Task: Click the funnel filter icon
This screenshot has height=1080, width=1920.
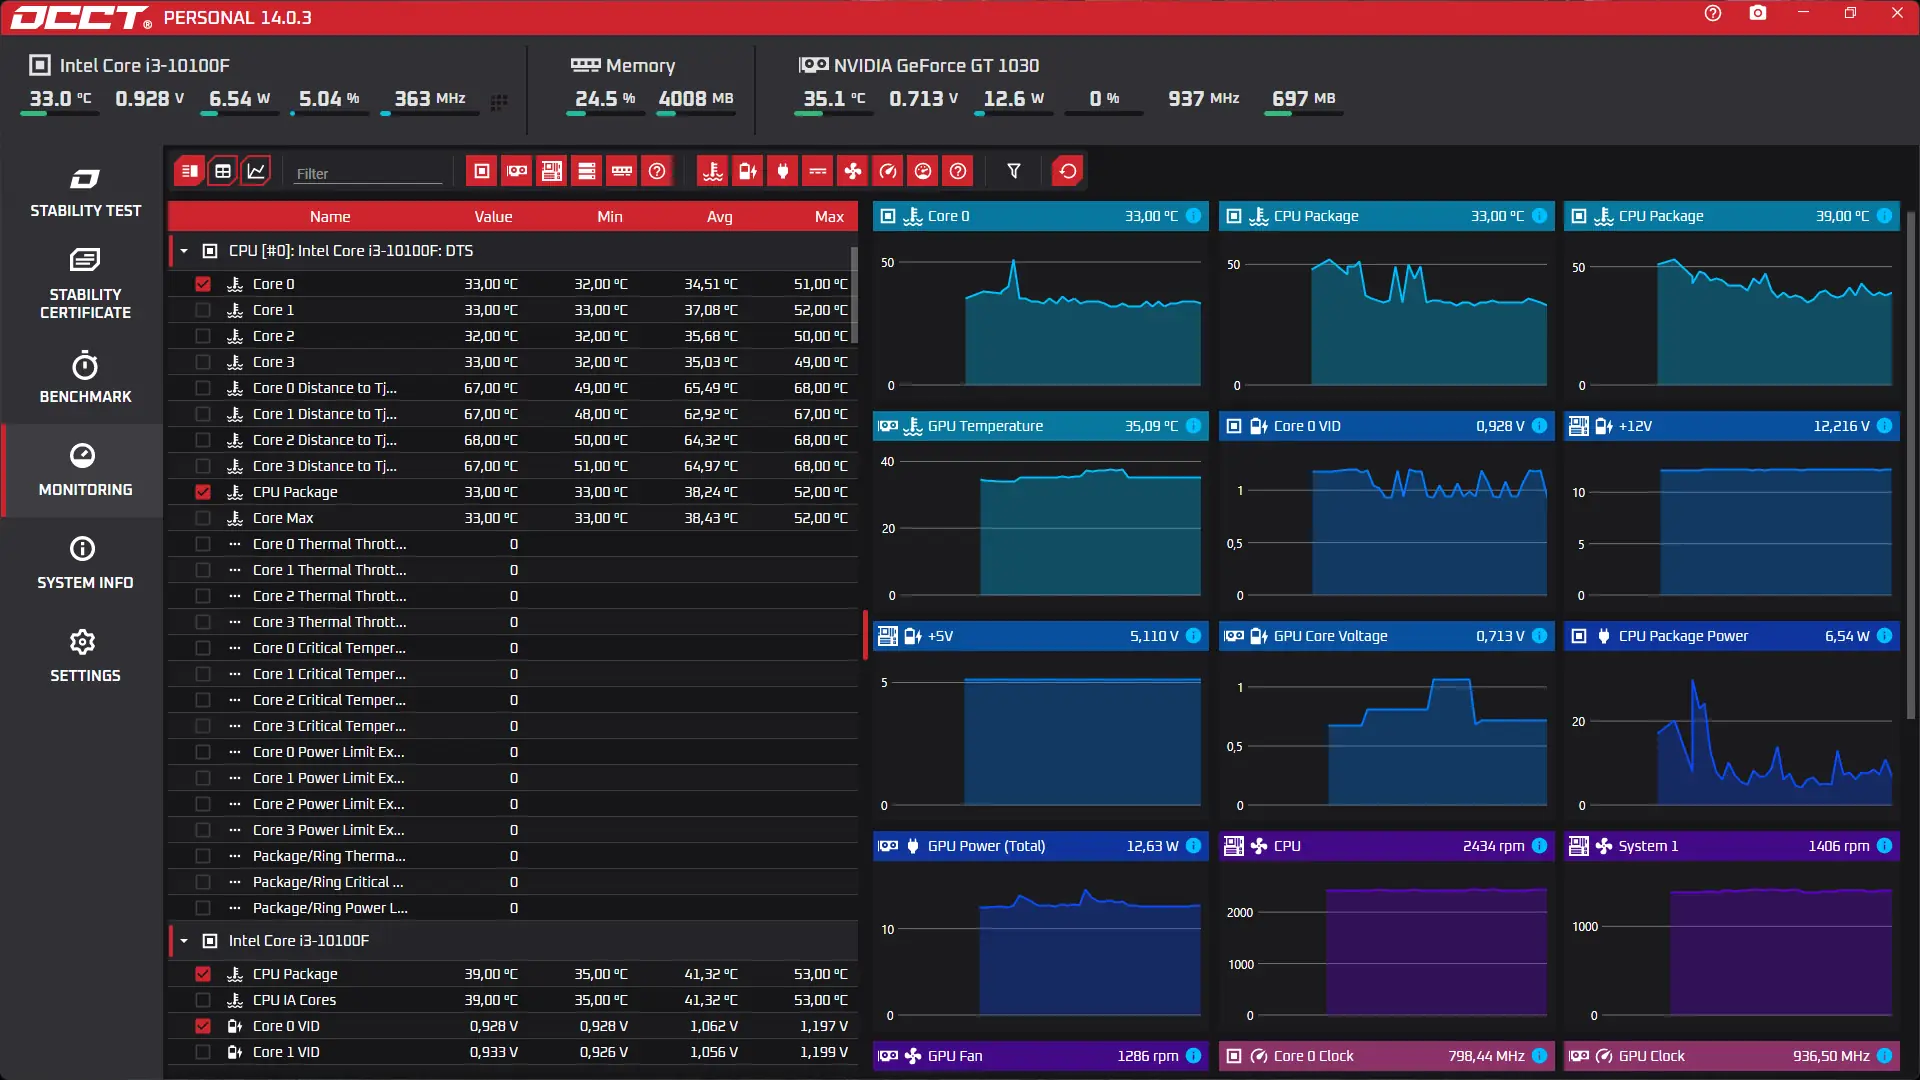Action: click(1014, 171)
